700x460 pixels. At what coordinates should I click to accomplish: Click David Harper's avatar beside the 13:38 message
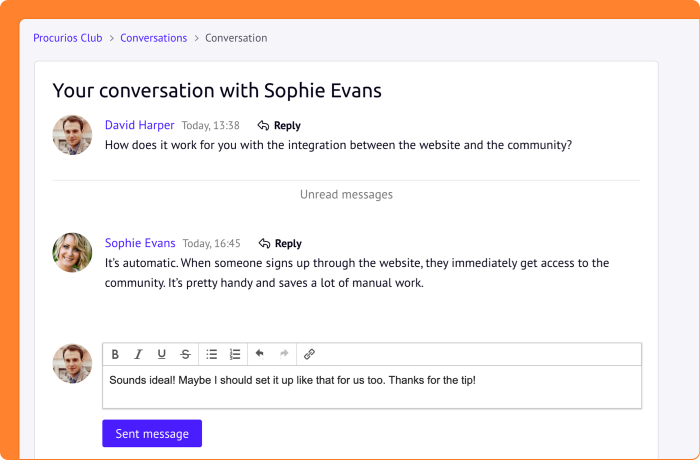pos(72,135)
